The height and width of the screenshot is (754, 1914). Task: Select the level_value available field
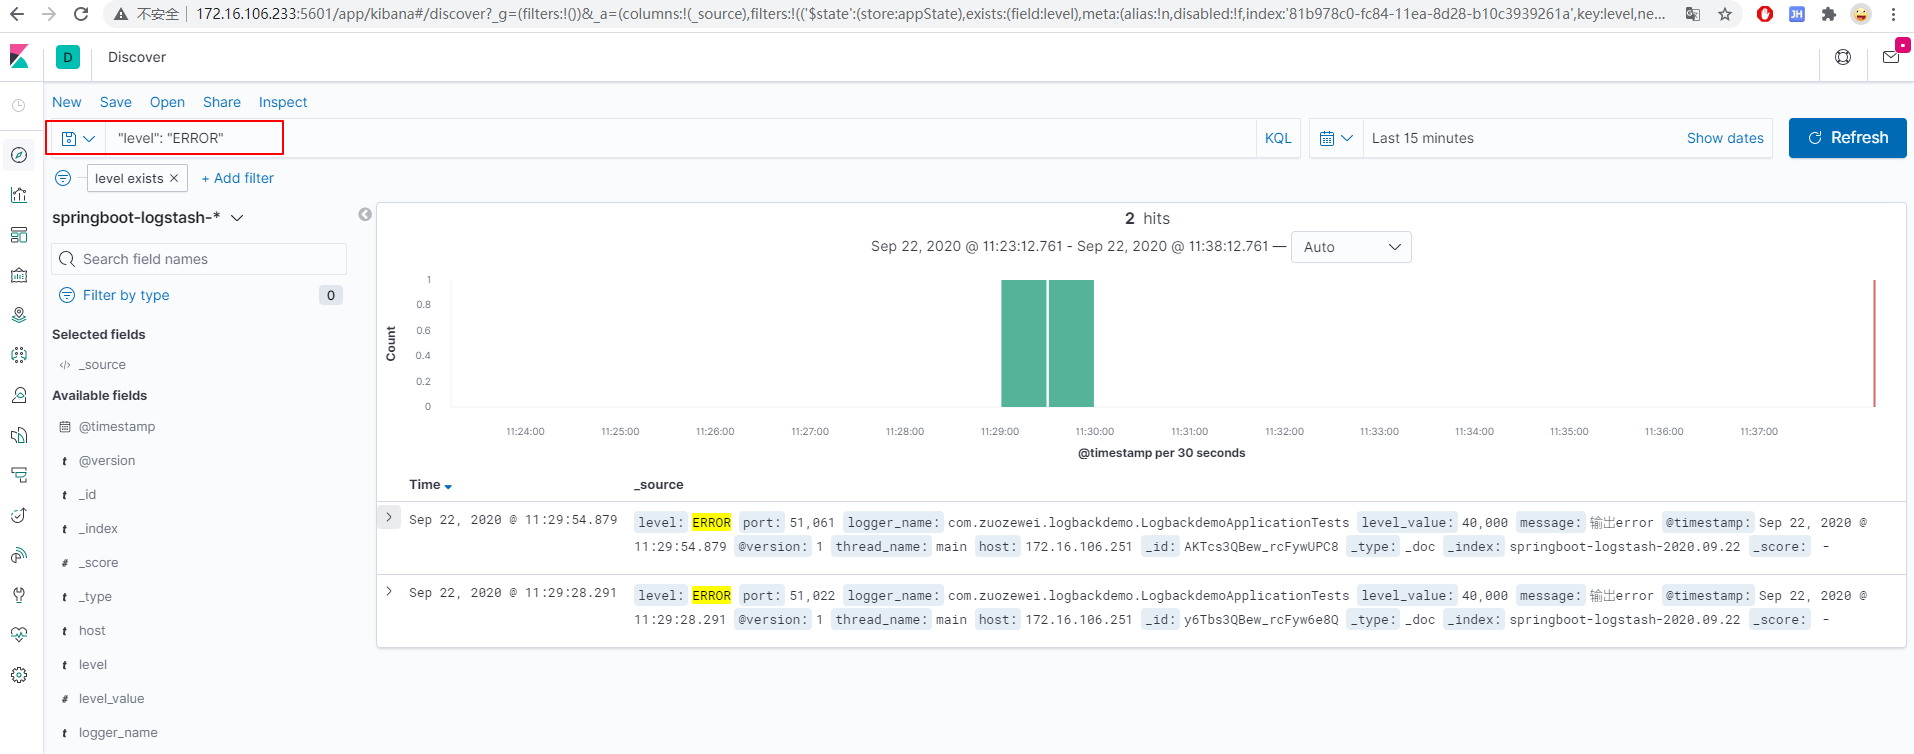[111, 698]
